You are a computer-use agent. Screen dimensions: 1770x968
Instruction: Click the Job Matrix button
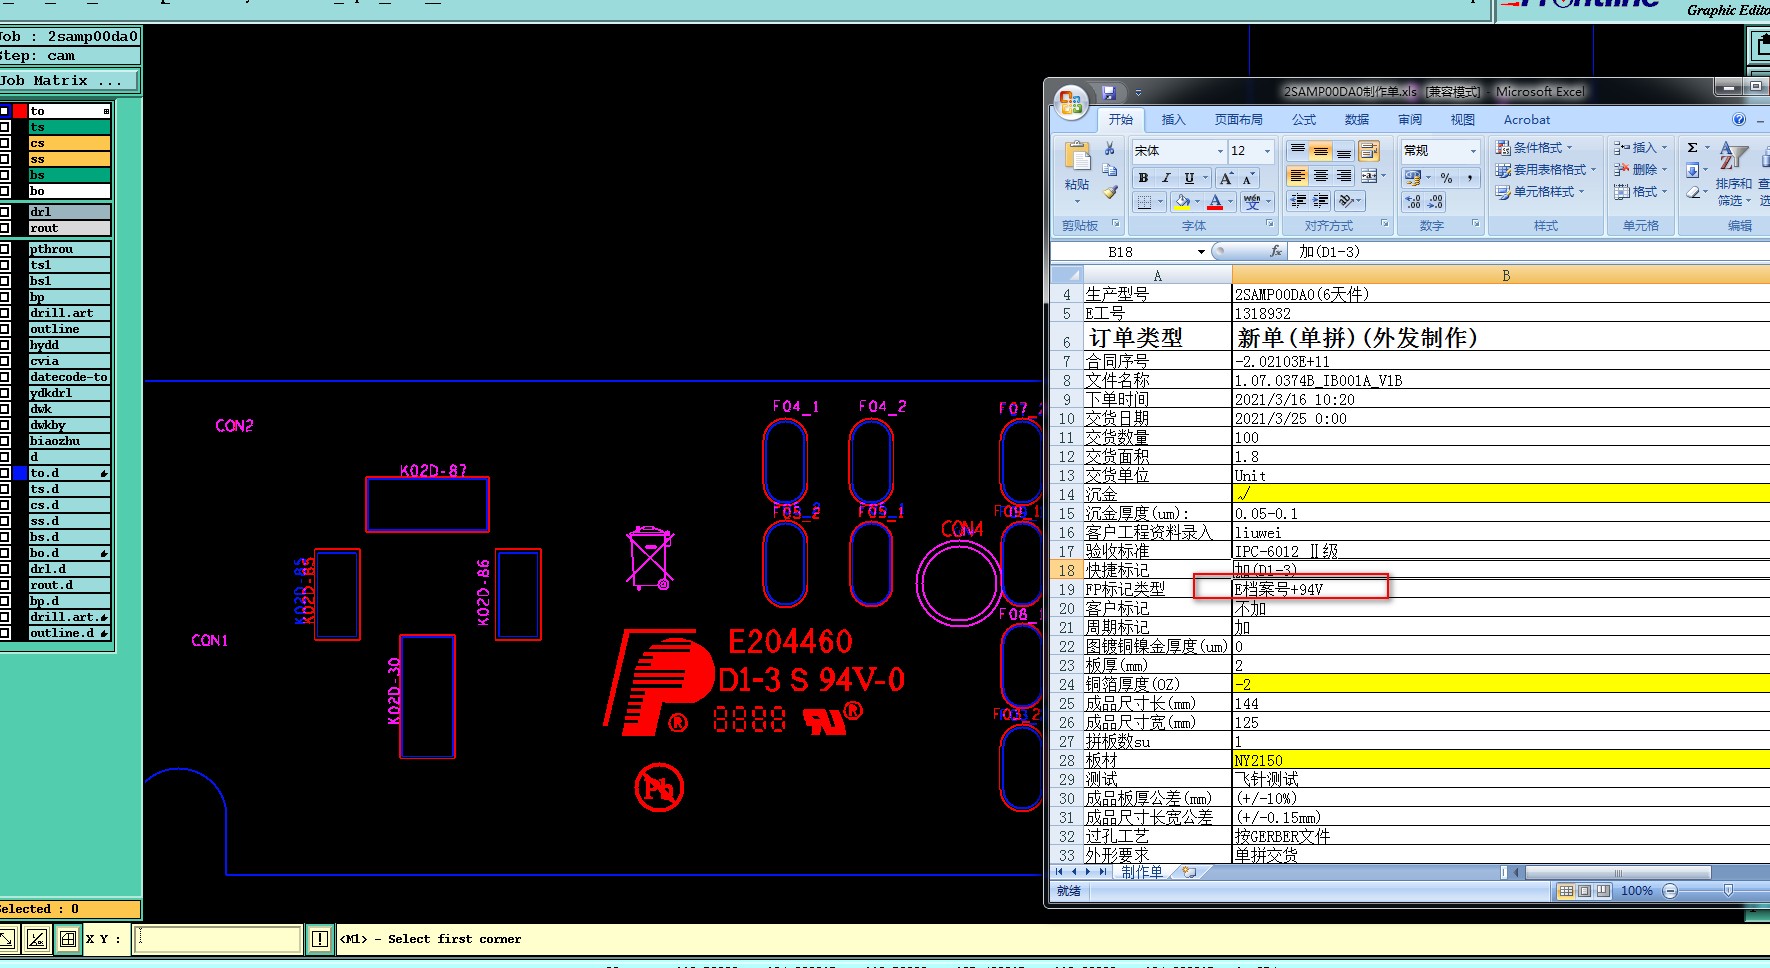point(68,81)
